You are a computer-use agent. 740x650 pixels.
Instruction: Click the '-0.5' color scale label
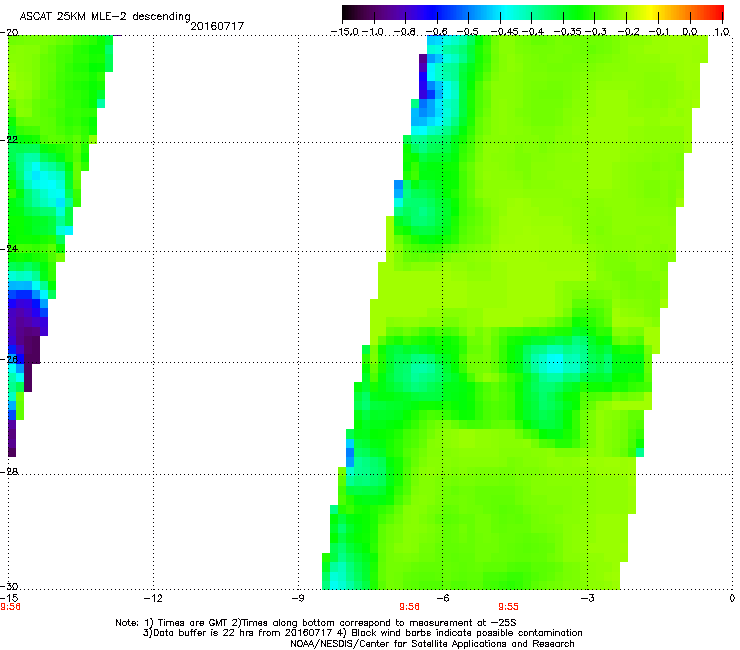(467, 32)
